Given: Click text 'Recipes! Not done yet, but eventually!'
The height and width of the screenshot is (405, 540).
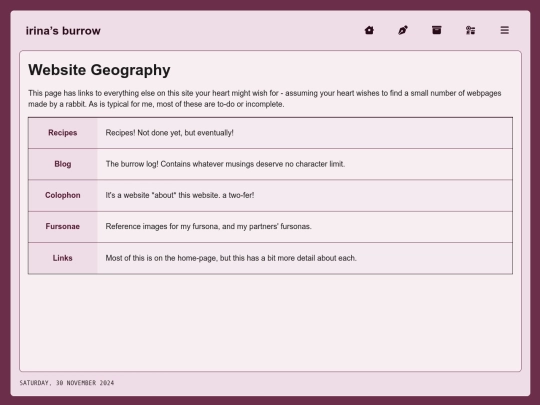Looking at the screenshot, I should [169, 133].
